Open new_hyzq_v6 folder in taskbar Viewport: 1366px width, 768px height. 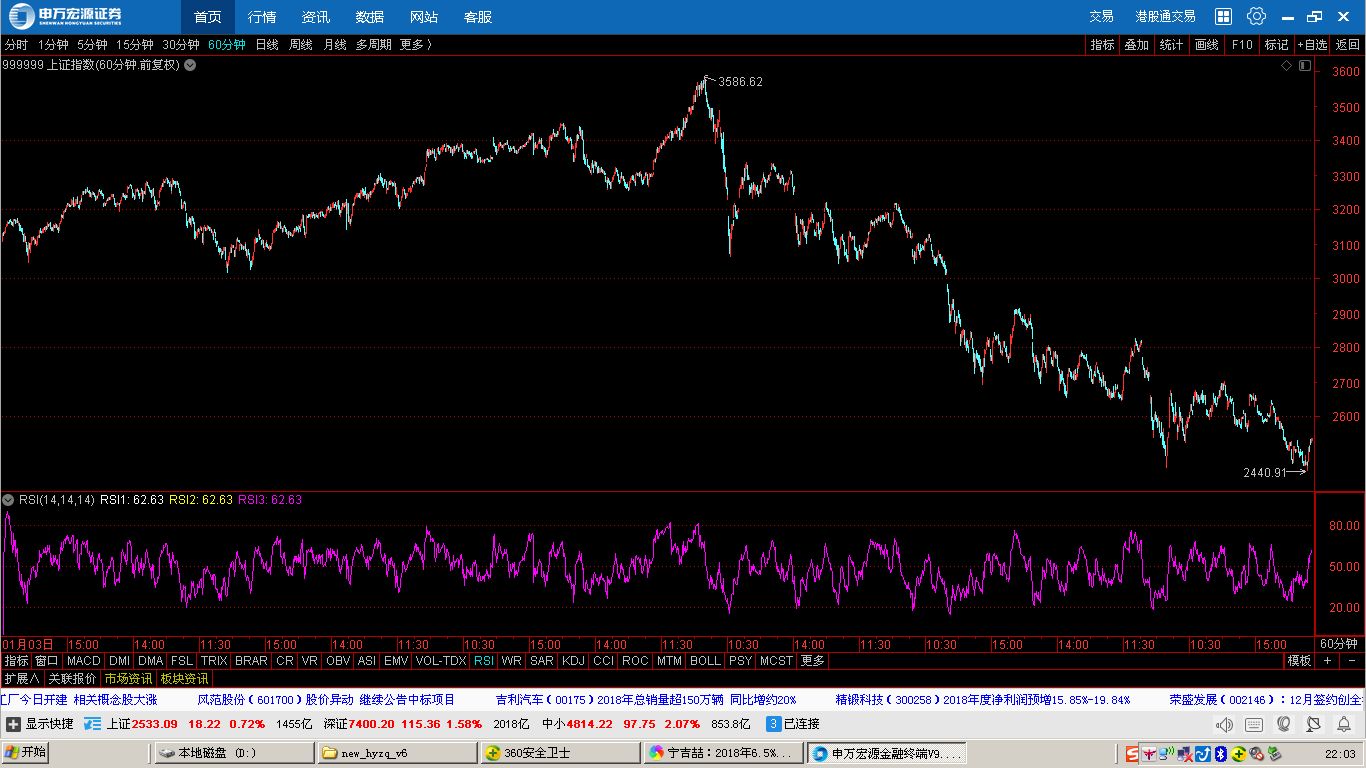pyautogui.click(x=397, y=753)
